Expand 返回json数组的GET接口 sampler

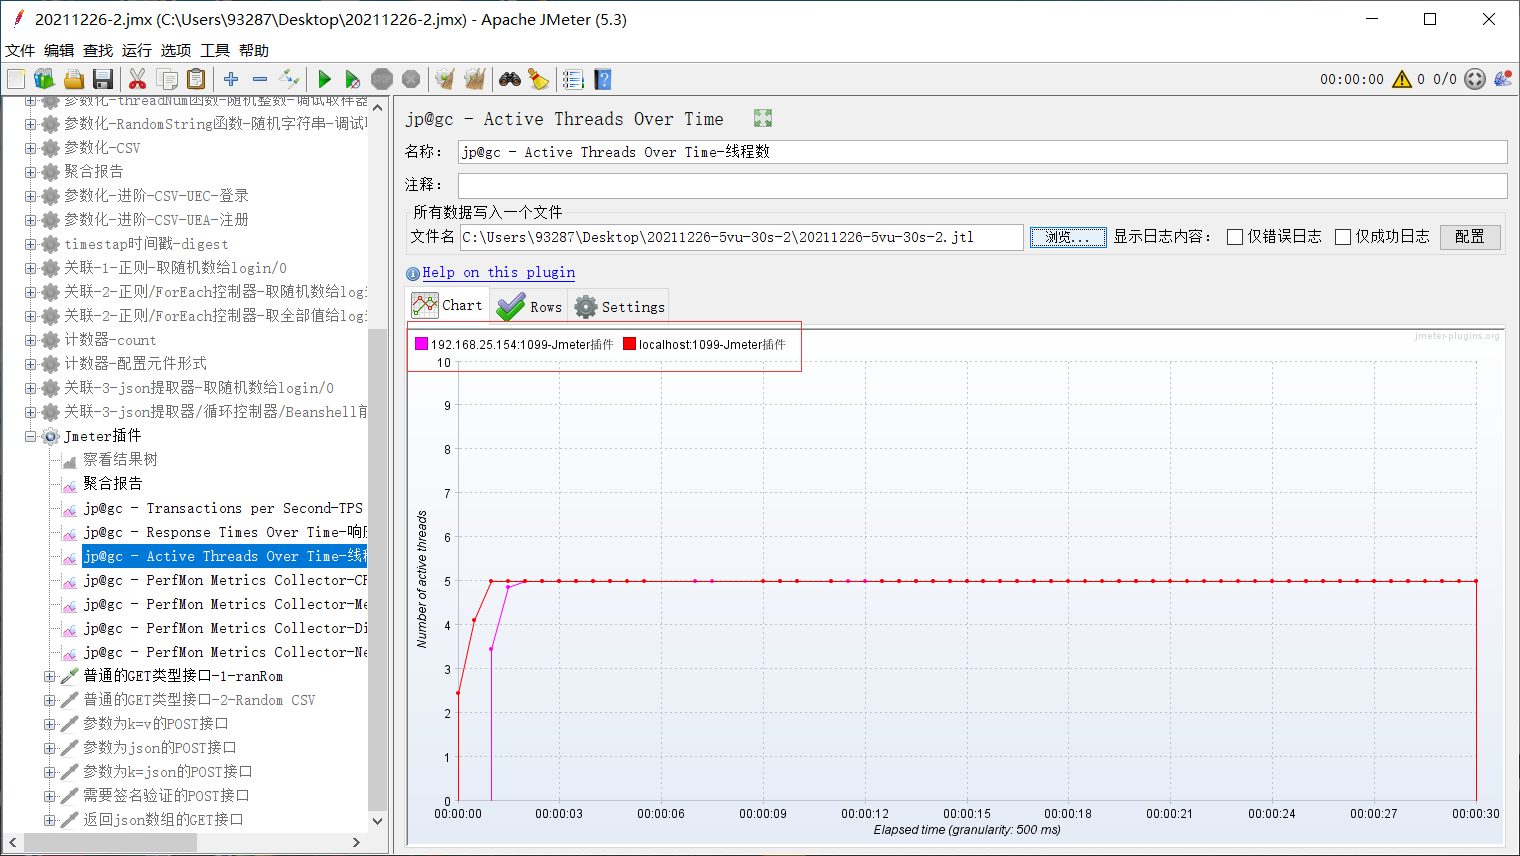tap(49, 820)
